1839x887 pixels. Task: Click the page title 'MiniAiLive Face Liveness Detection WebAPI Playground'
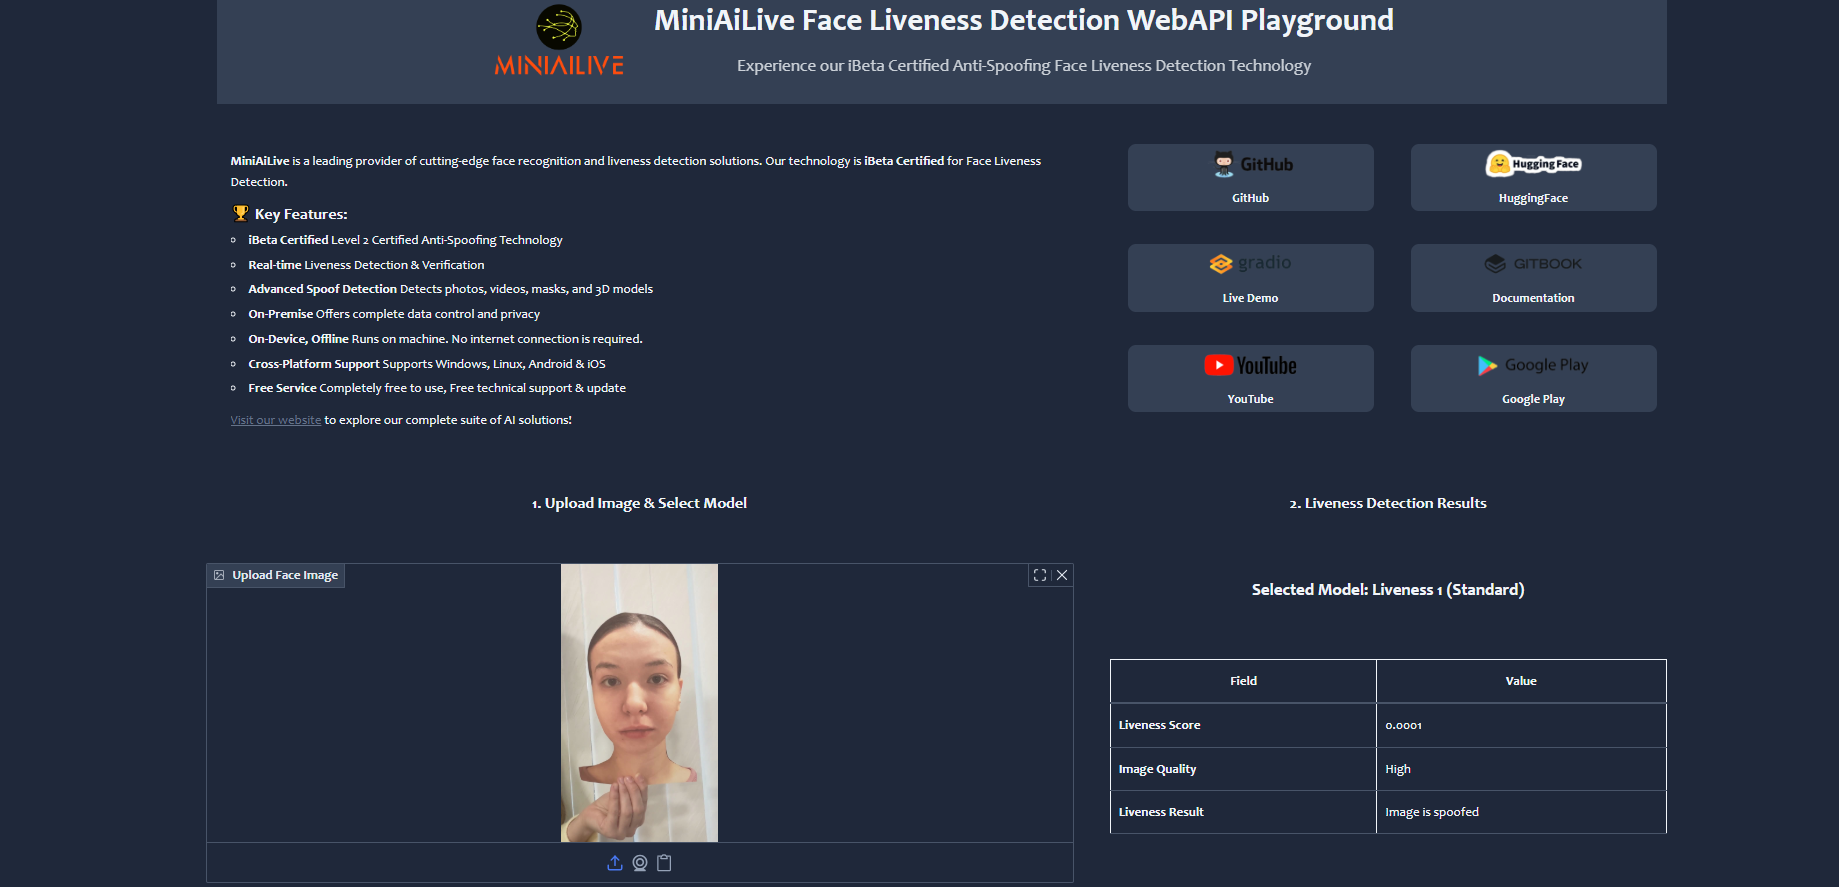coord(1024,21)
